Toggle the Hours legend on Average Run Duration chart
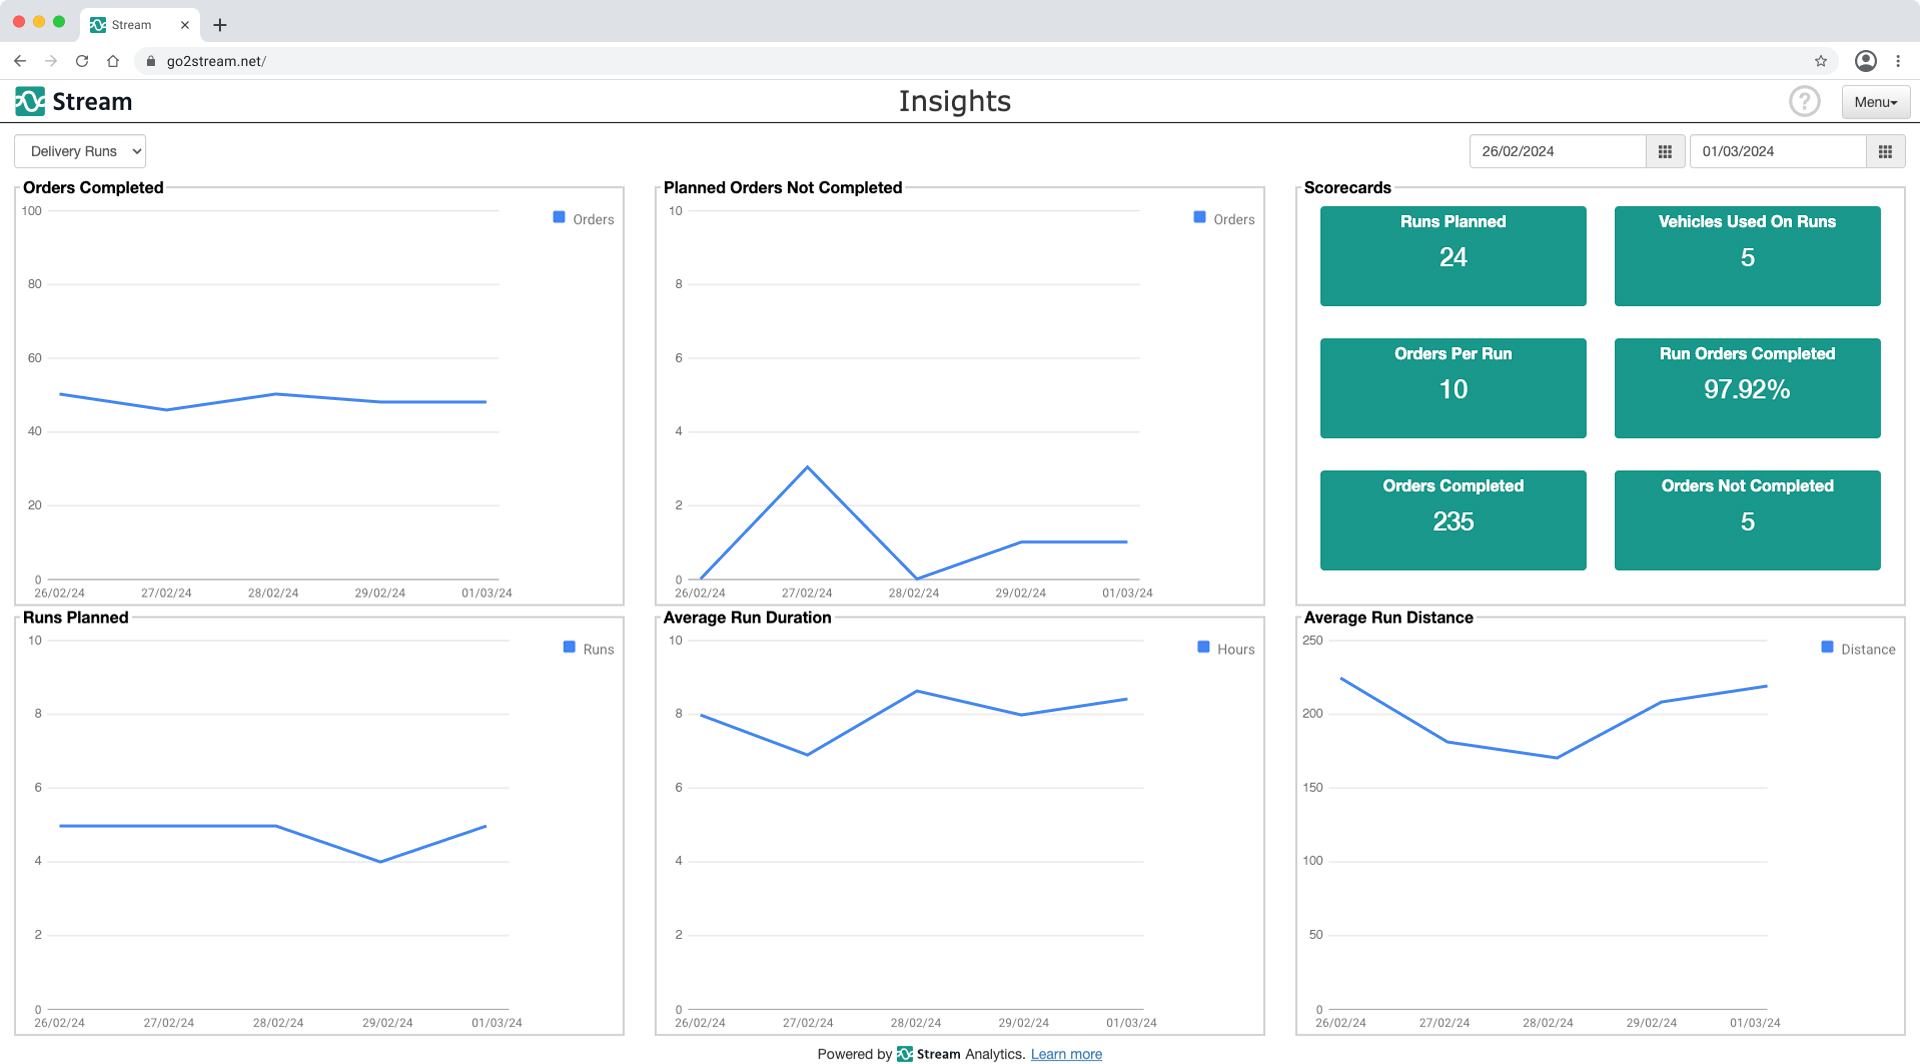The width and height of the screenshot is (1920, 1064). click(x=1202, y=648)
